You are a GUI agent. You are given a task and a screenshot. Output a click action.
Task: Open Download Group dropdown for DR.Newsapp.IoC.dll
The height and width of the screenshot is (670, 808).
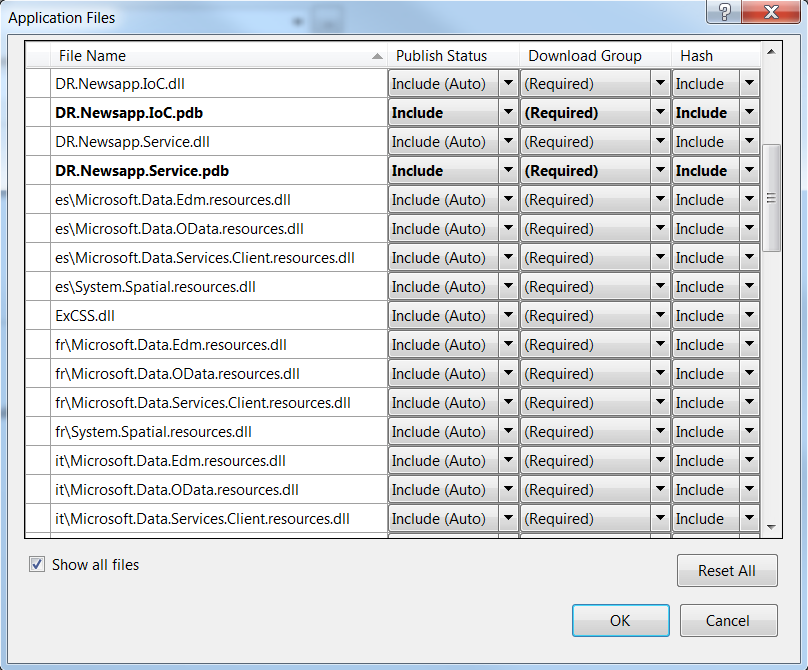pos(660,83)
